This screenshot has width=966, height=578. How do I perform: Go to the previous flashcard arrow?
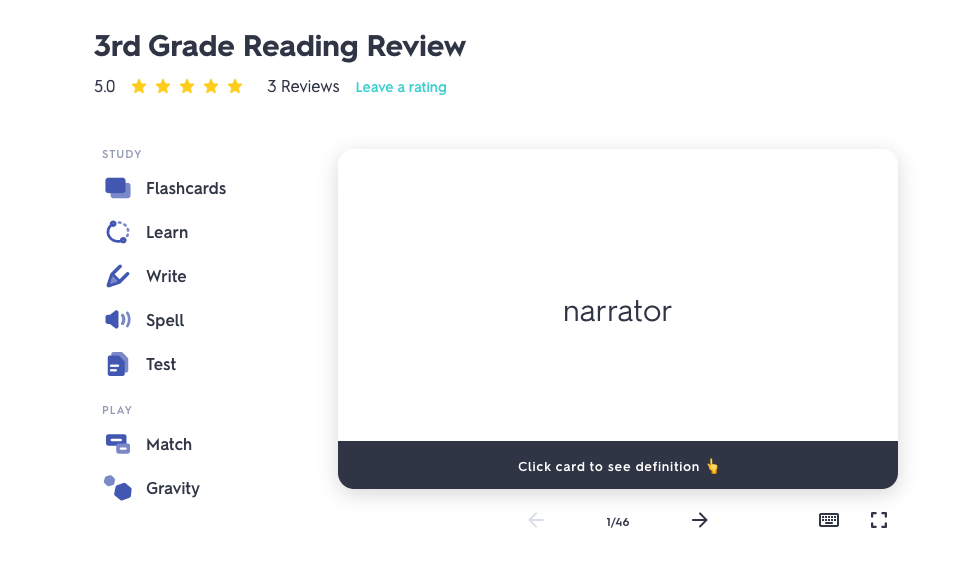coord(536,520)
